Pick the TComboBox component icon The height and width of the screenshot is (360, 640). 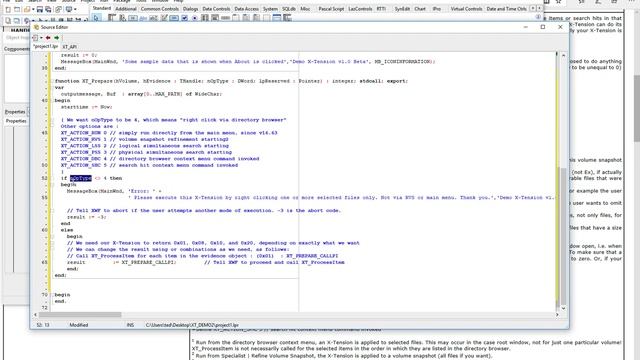tap(215, 18)
